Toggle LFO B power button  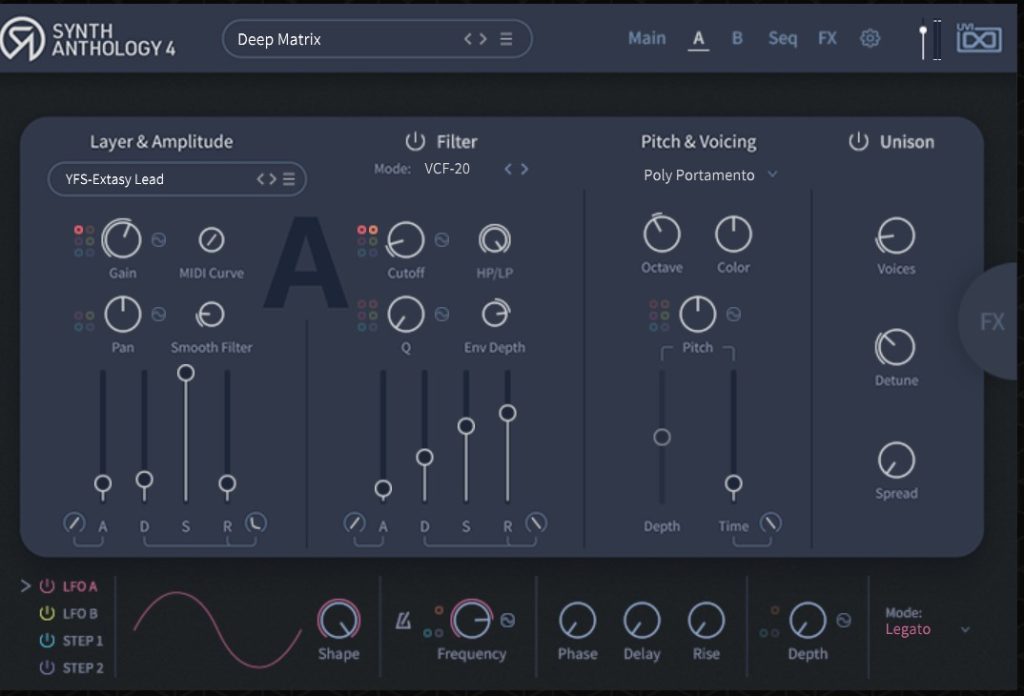(x=47, y=613)
